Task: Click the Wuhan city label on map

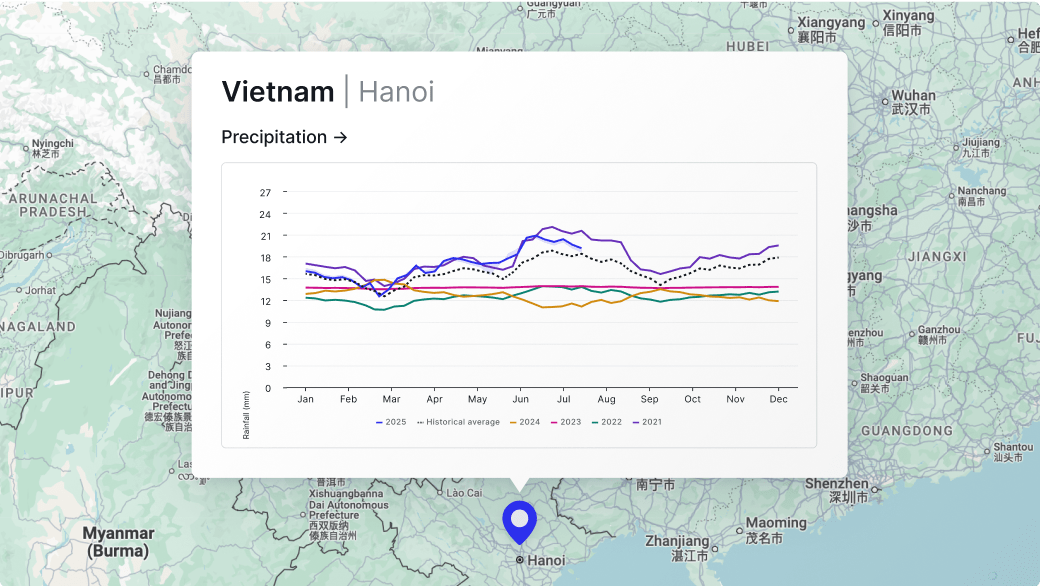Action: [x=913, y=97]
